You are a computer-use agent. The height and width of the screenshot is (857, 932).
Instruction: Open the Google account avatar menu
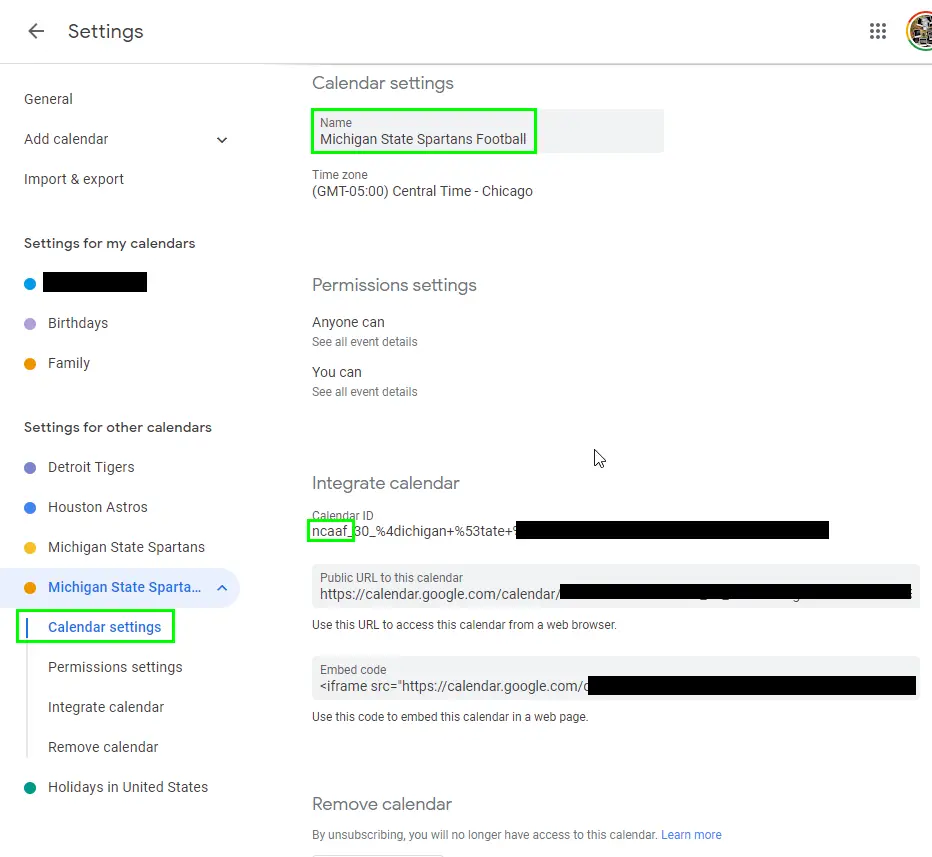[x=920, y=31]
